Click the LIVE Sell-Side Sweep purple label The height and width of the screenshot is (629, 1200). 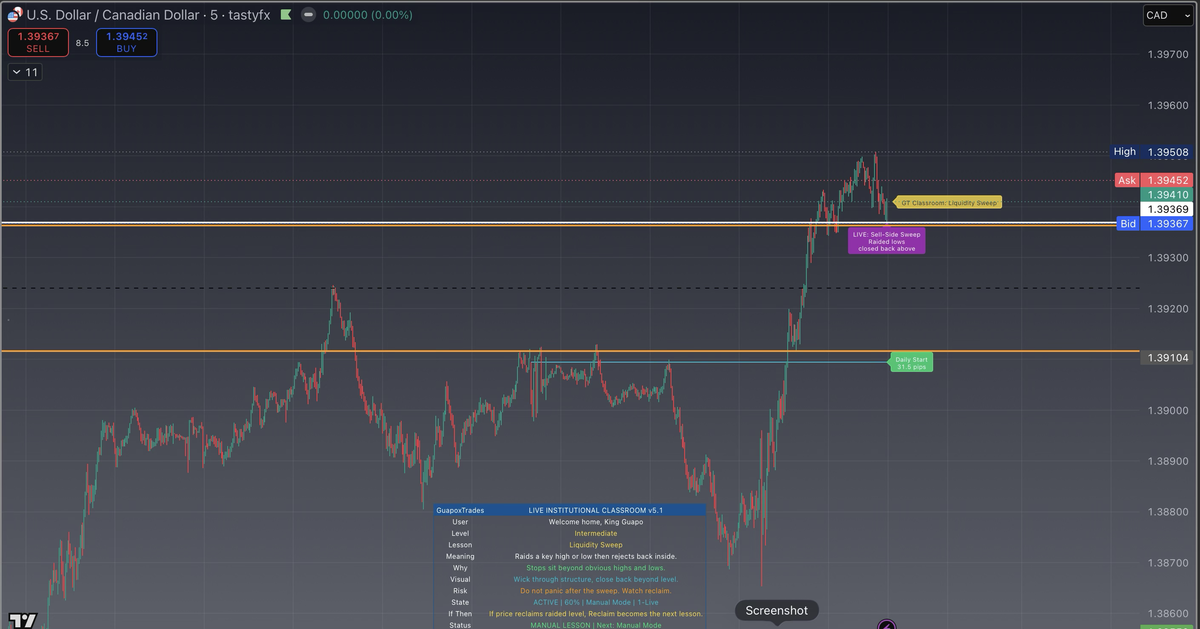coord(886,241)
